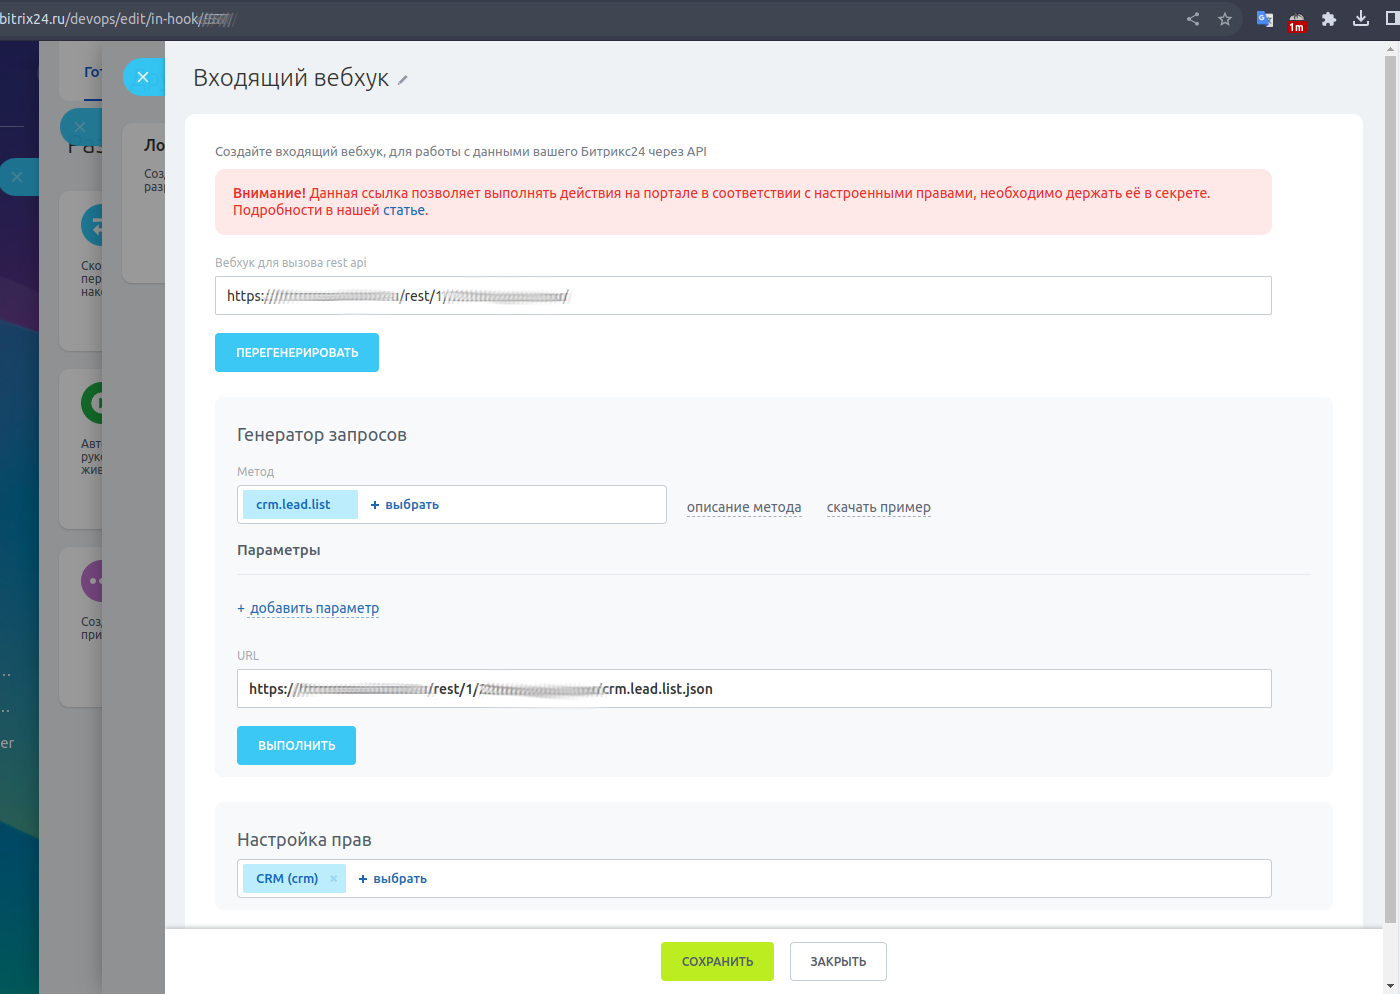1400x994 pixels.
Task: Open the 'статье' link in warning
Action: click(404, 210)
